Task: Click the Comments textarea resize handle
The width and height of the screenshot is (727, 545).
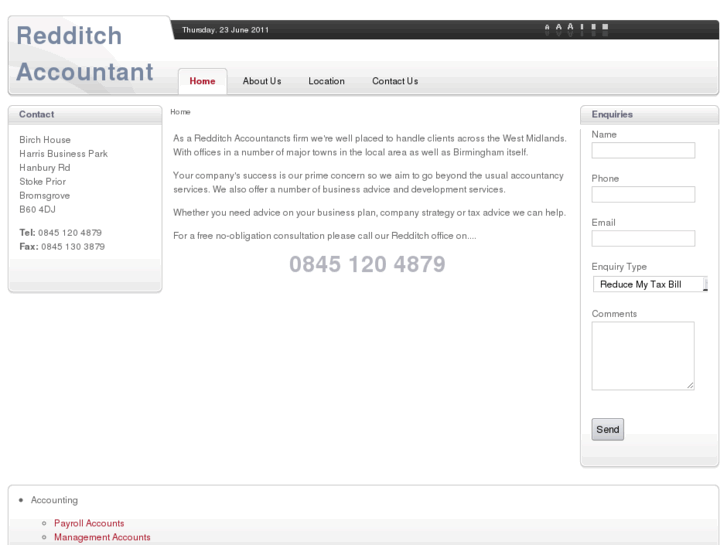Action: [690, 385]
